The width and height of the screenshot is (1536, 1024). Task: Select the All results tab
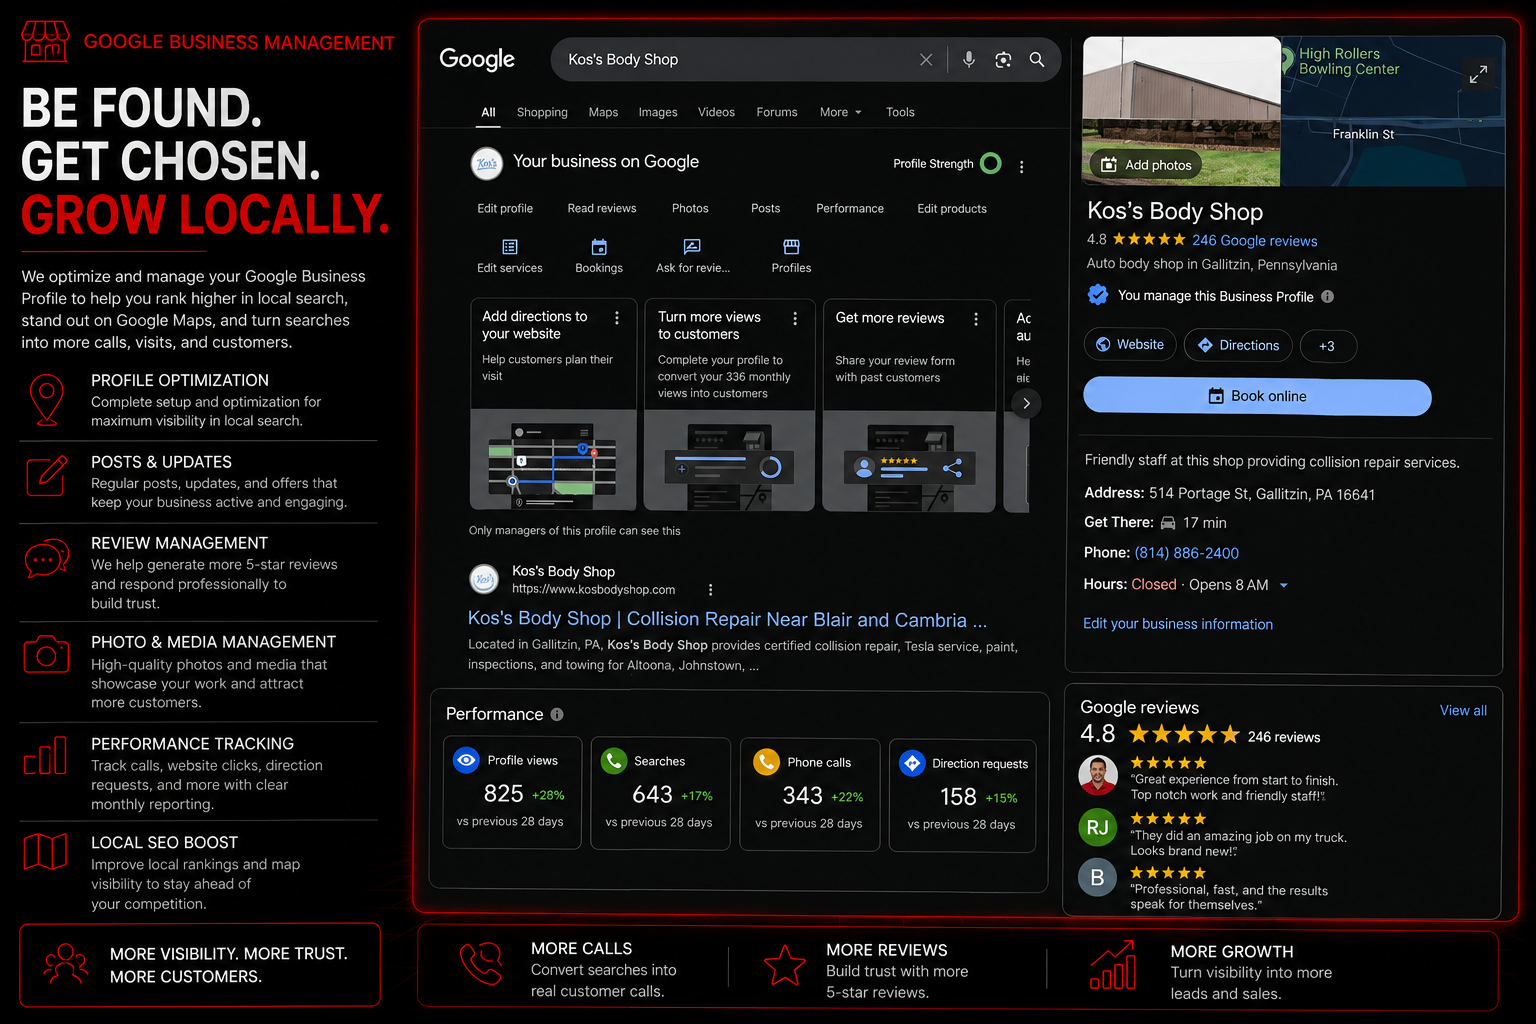coord(488,112)
